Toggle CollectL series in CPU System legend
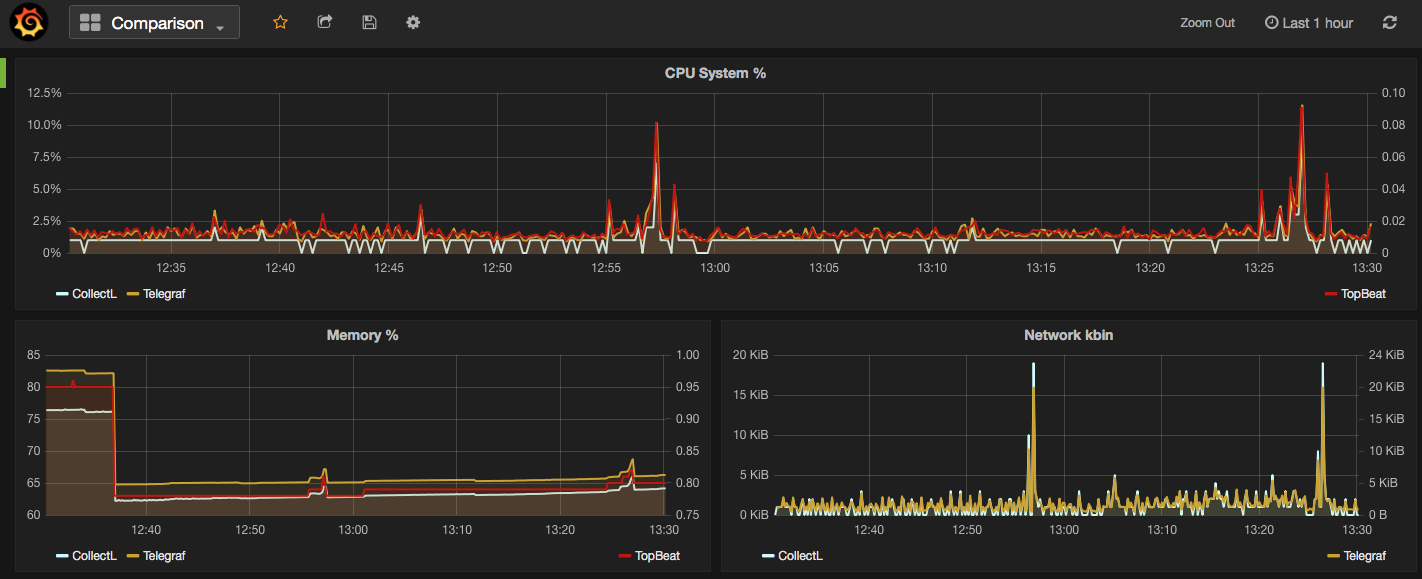 pos(94,294)
